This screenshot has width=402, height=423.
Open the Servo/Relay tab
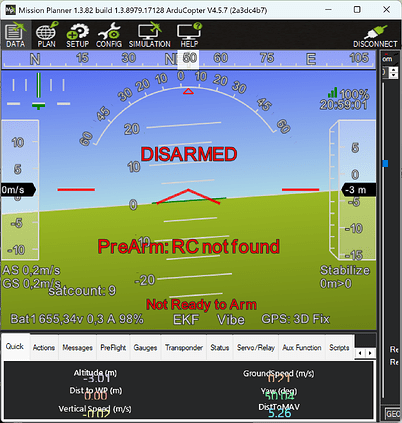256,348
